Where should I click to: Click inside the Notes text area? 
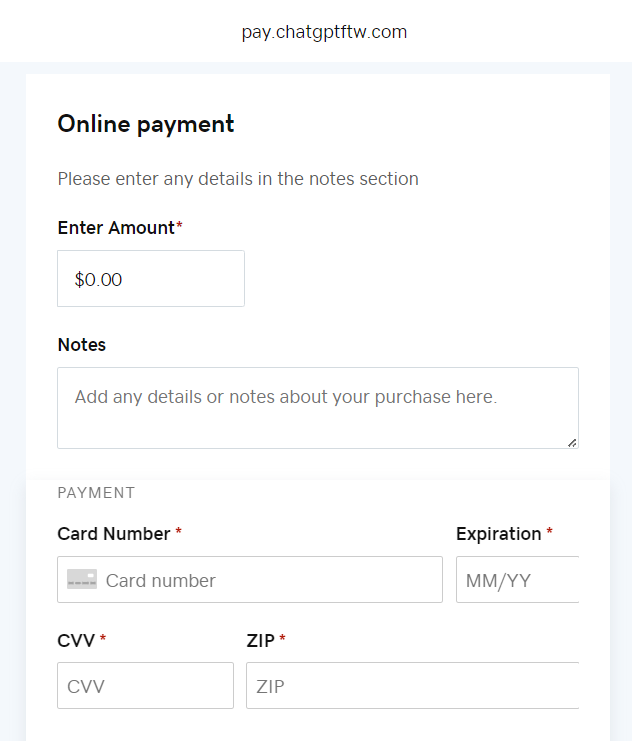(x=317, y=408)
